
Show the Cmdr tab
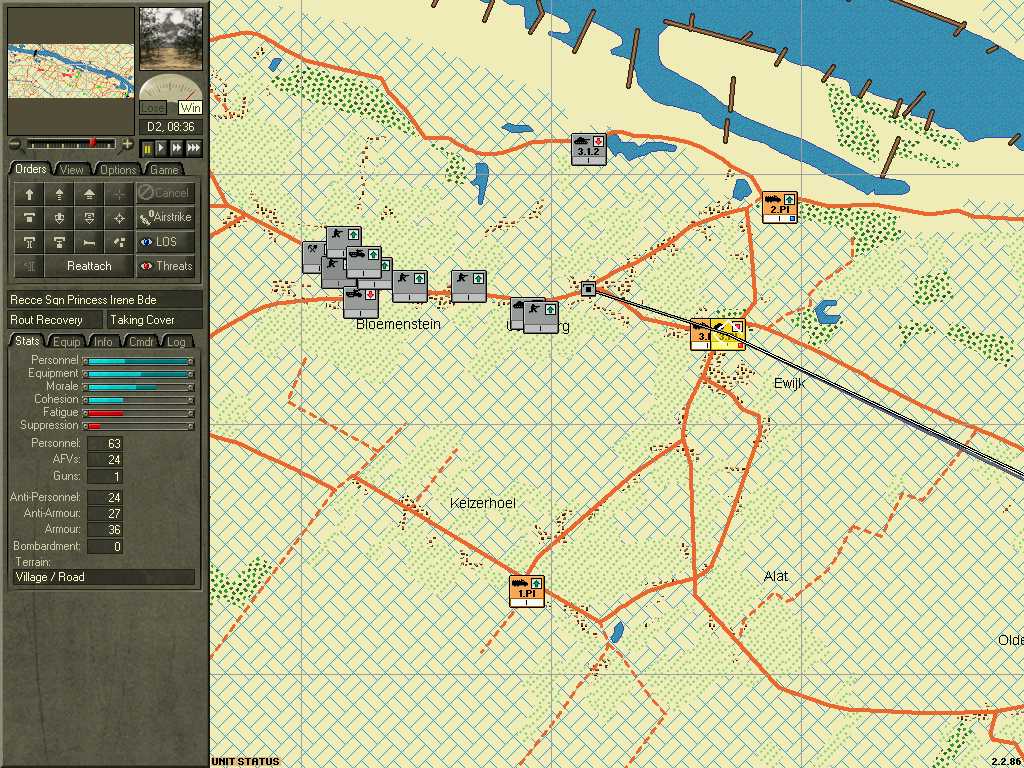[x=141, y=342]
